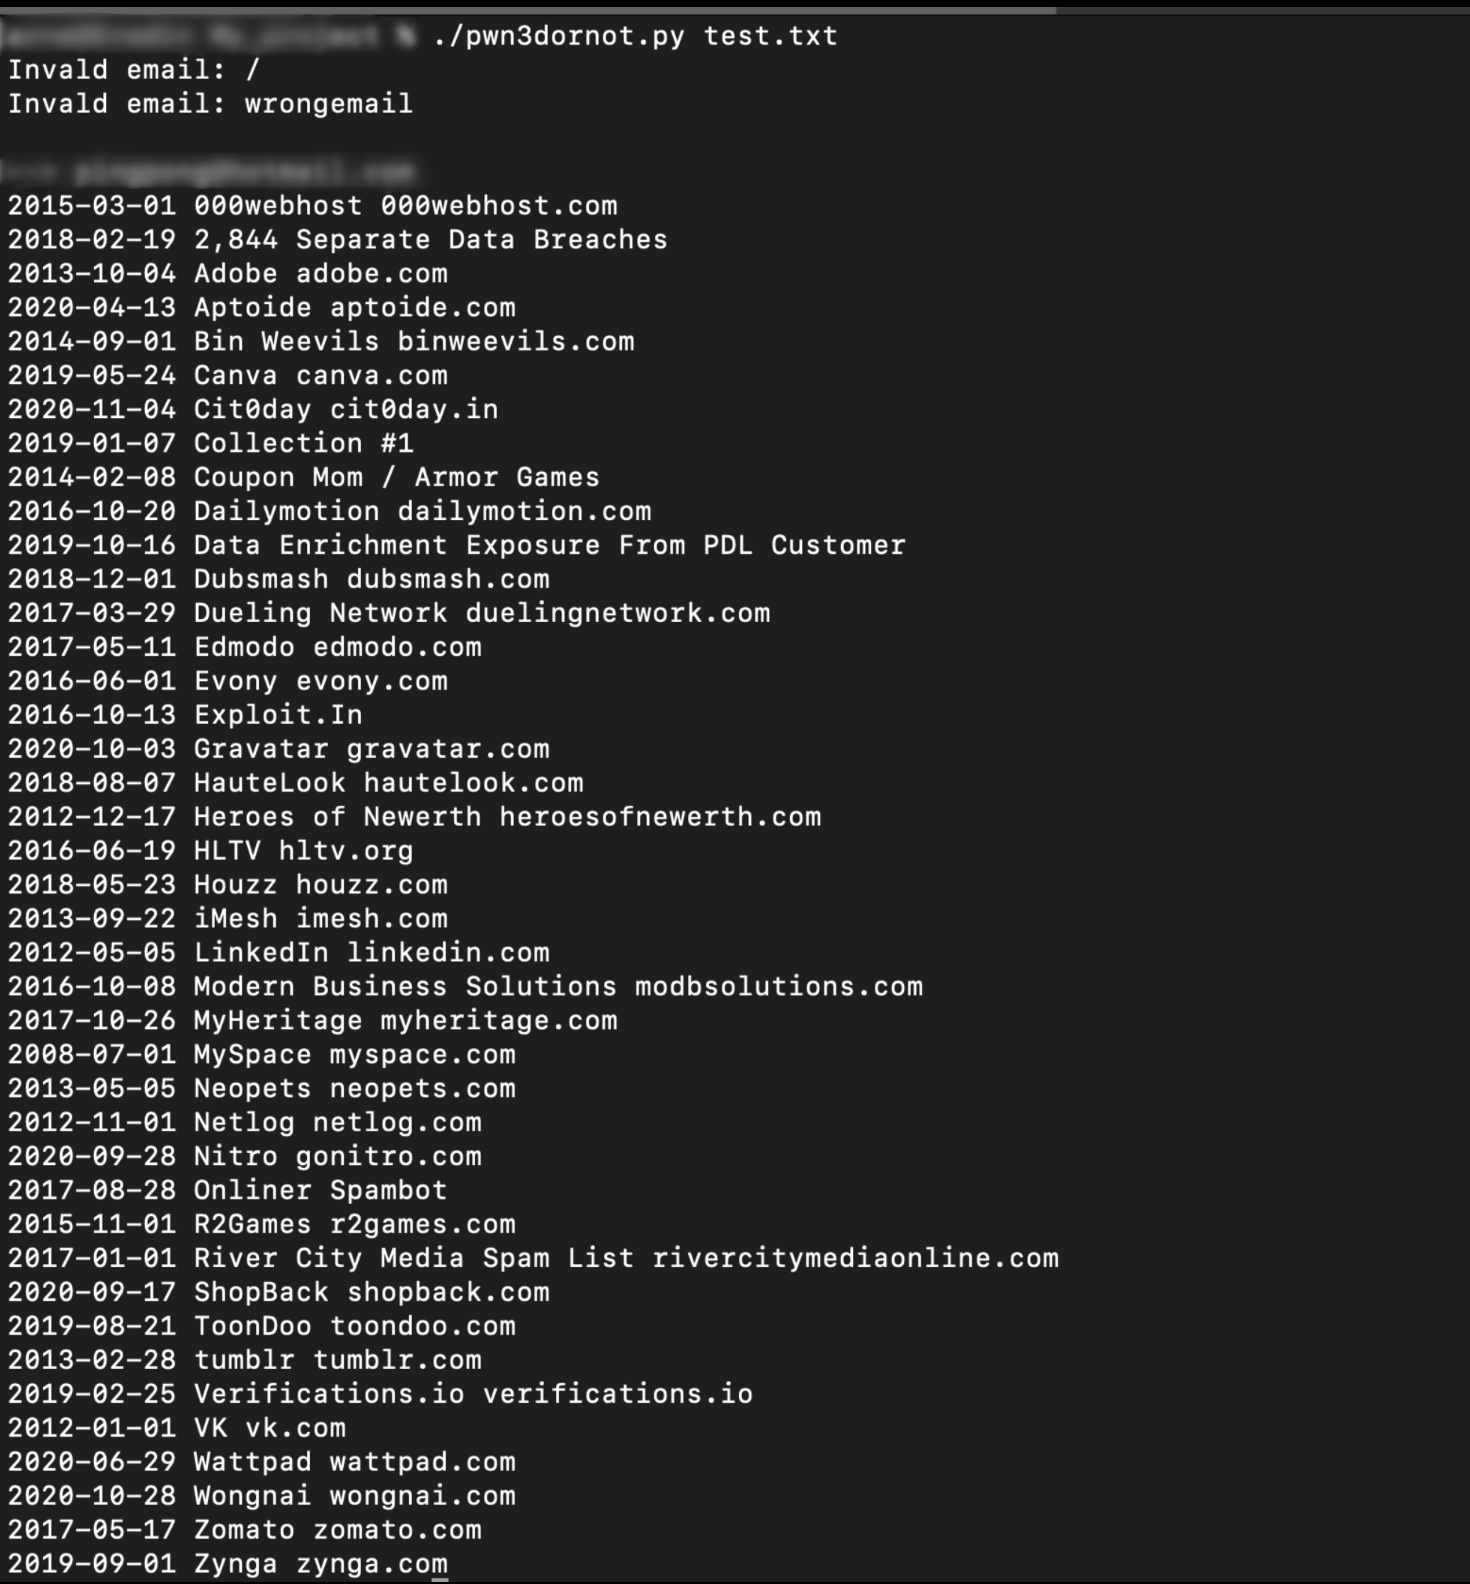Click the '2,844 Separate Data Breaches' entry
The height and width of the screenshot is (1584, 1470).
point(430,240)
